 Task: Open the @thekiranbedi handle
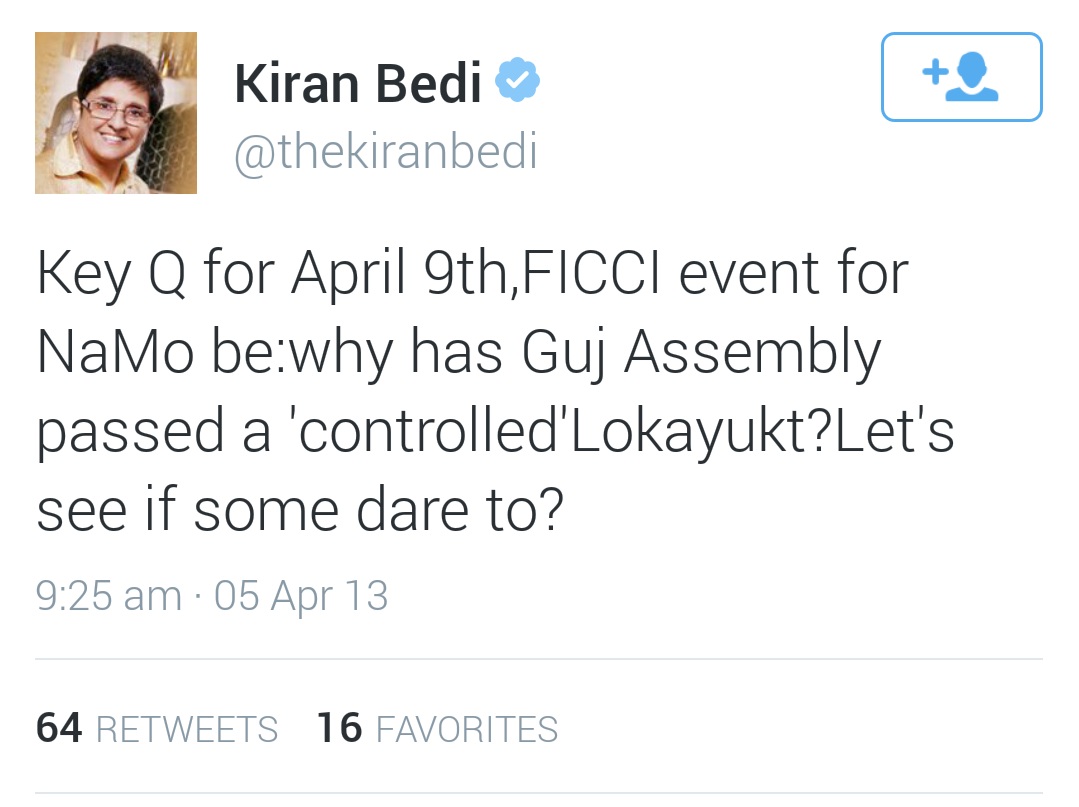coord(386,152)
